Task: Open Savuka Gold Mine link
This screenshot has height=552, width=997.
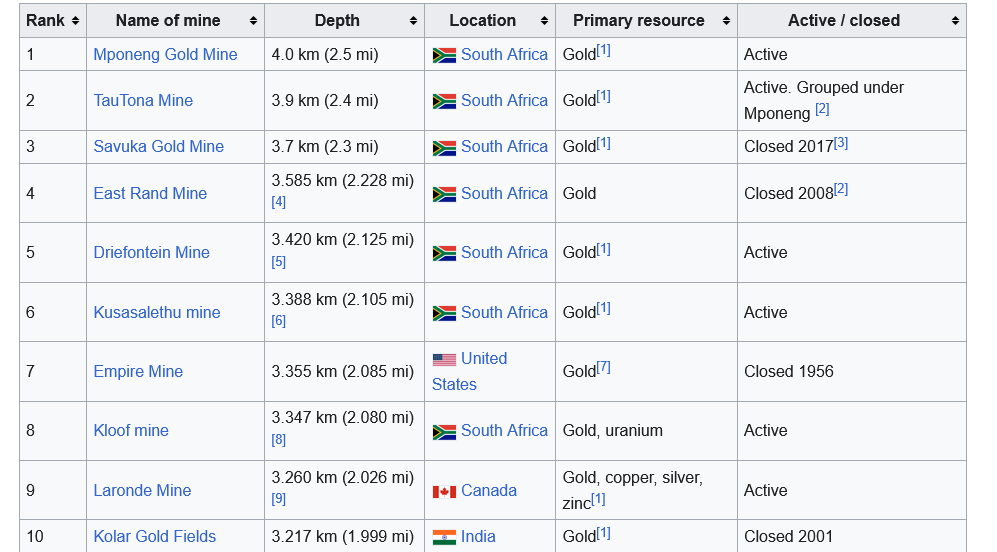Action: 159,146
